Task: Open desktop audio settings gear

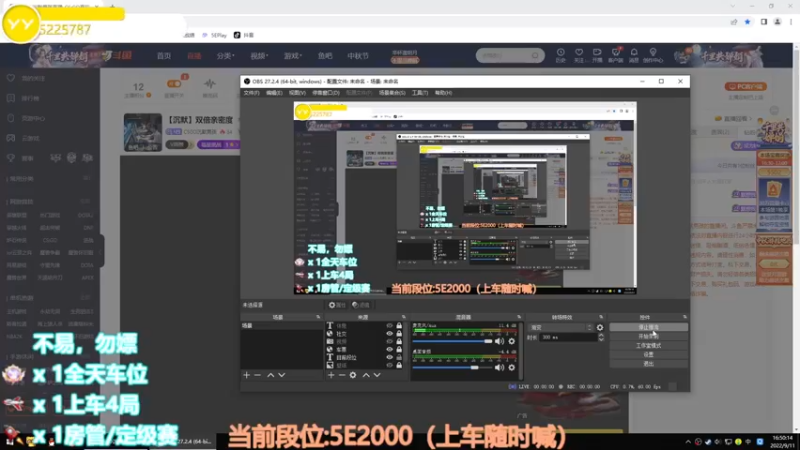Action: point(511,367)
